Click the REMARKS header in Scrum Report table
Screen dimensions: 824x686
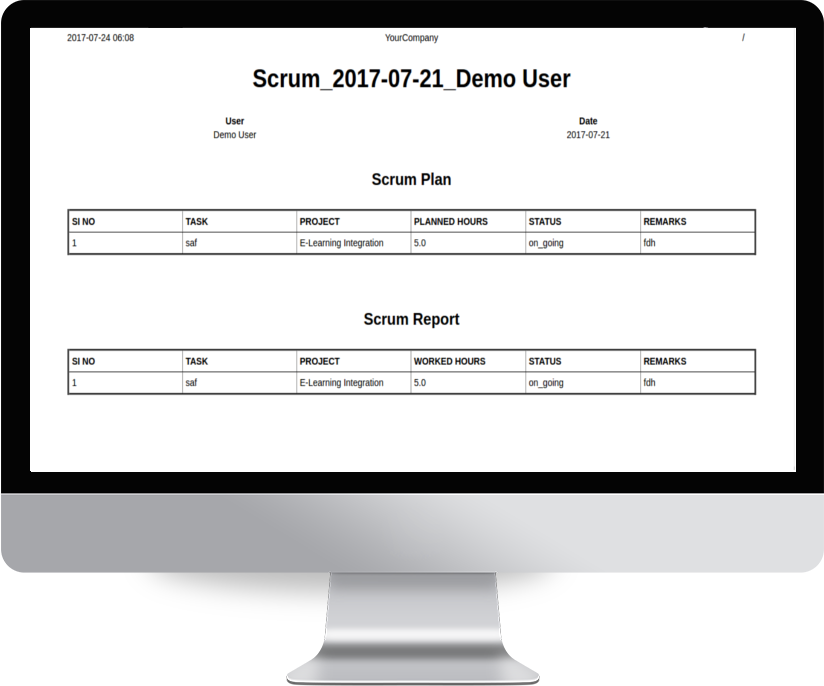point(665,362)
